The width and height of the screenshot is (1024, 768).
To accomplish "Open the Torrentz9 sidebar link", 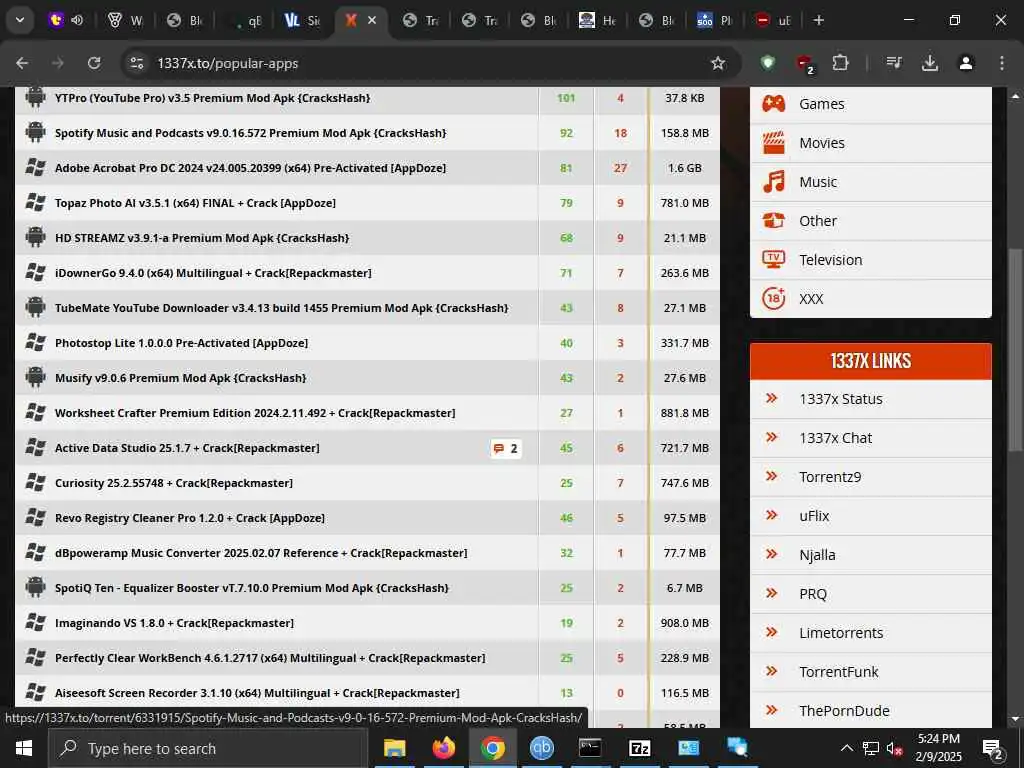I will coord(830,477).
